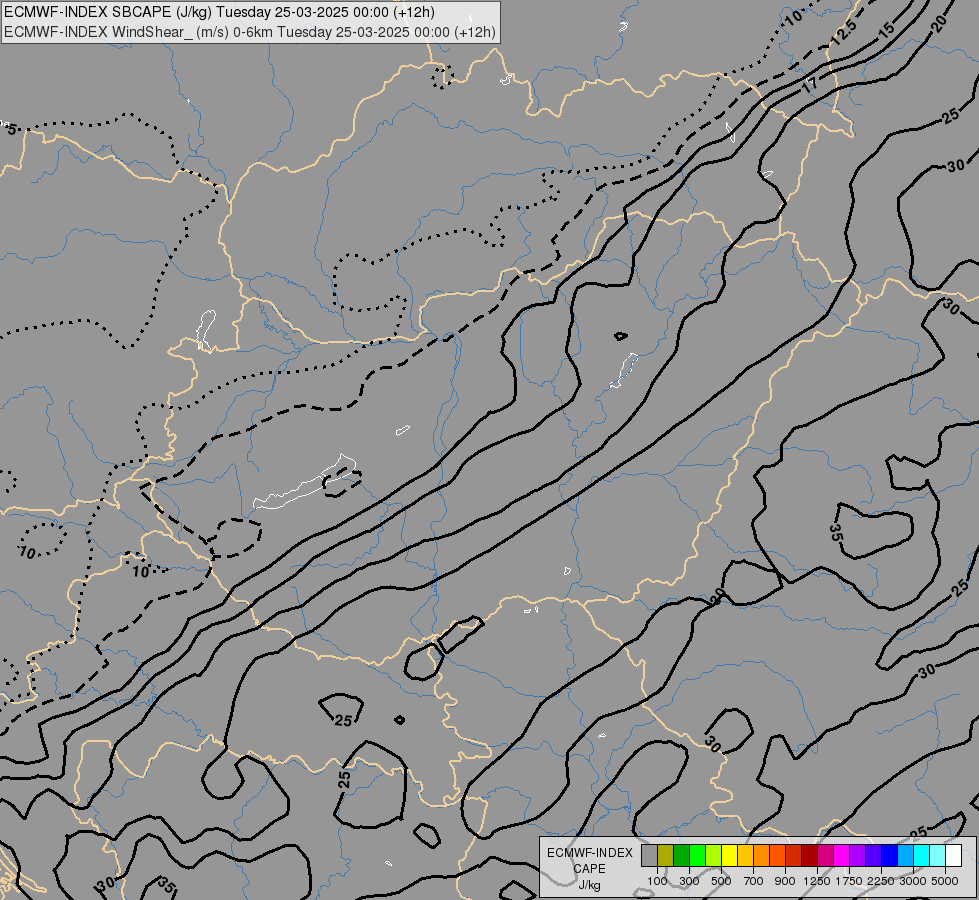Click the lime yellow-green legend swatch
The height and width of the screenshot is (900, 979).
713,855
